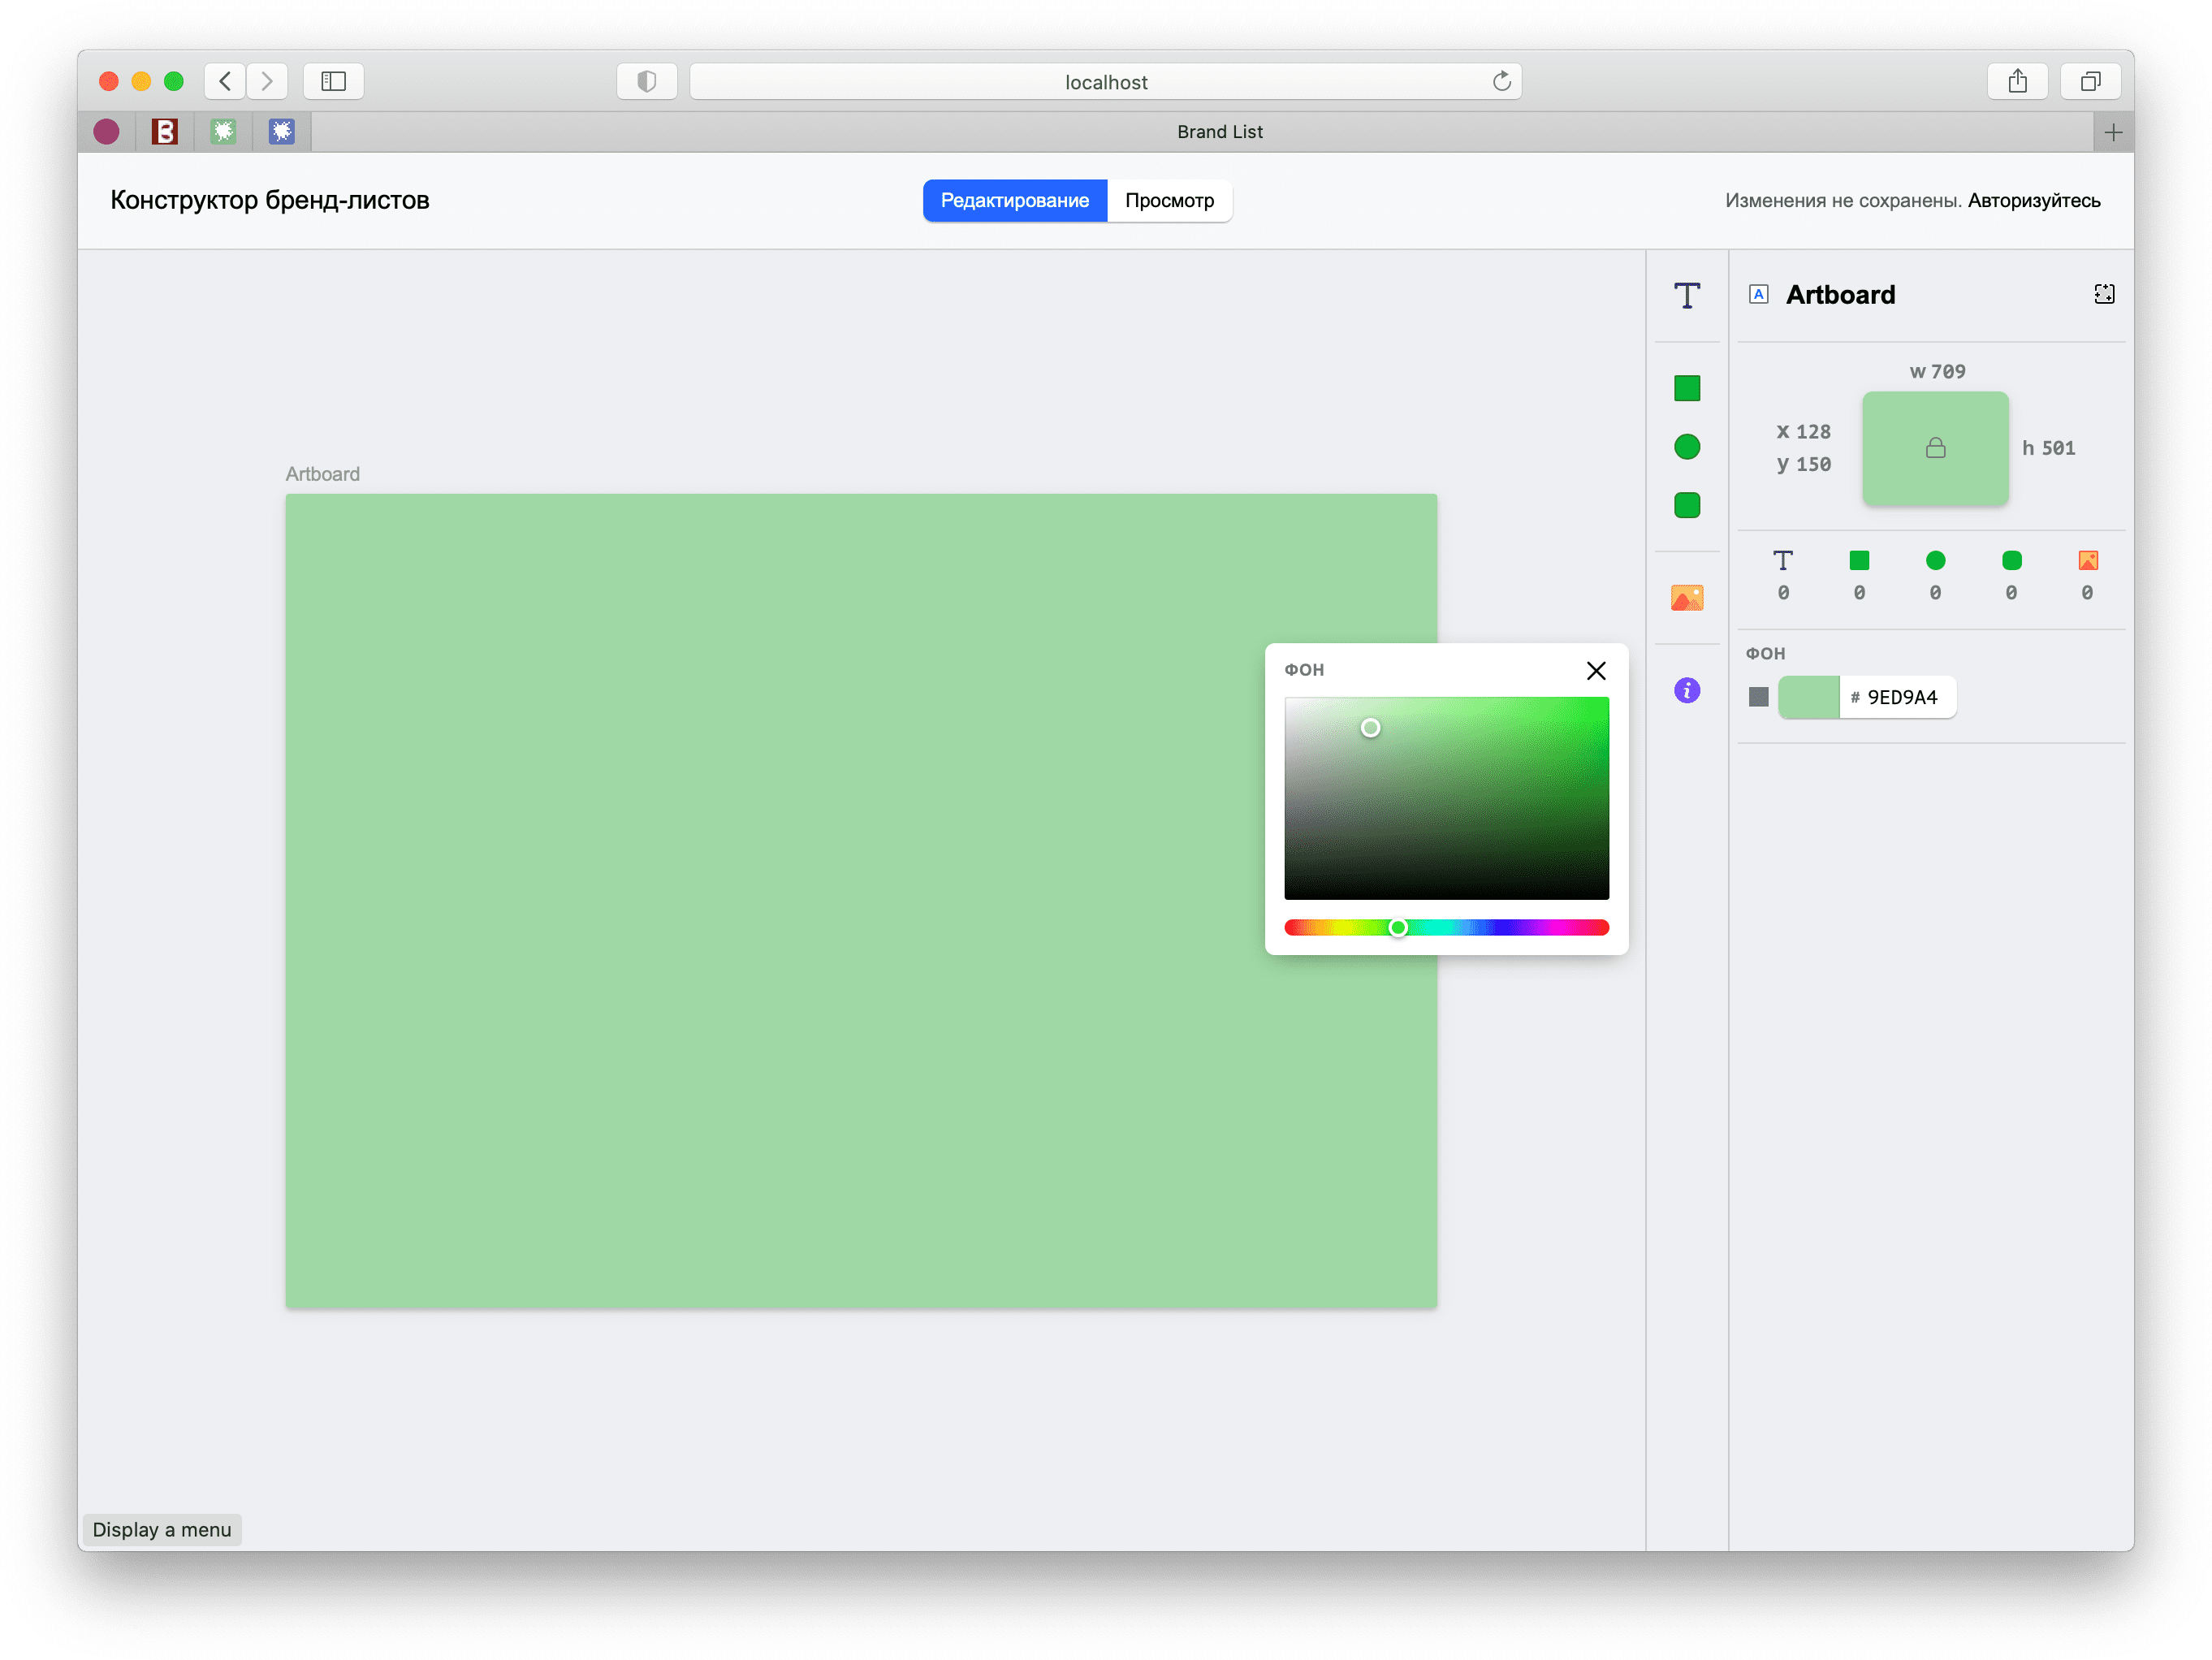The image size is (2212, 1660).
Task: Click the saturation picker handle
Action: coord(1370,728)
